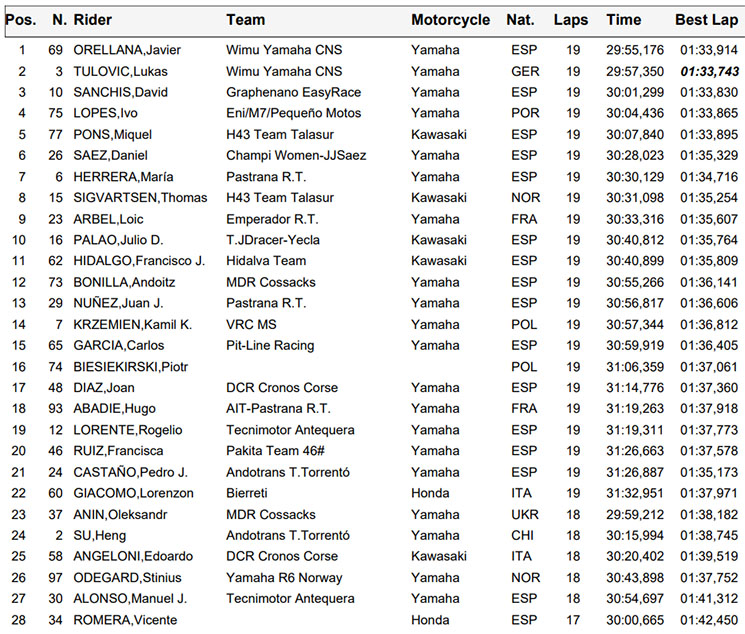Click the 'Motorcycle' column header
Viewport: 745px width, 634px height.
click(450, 20)
